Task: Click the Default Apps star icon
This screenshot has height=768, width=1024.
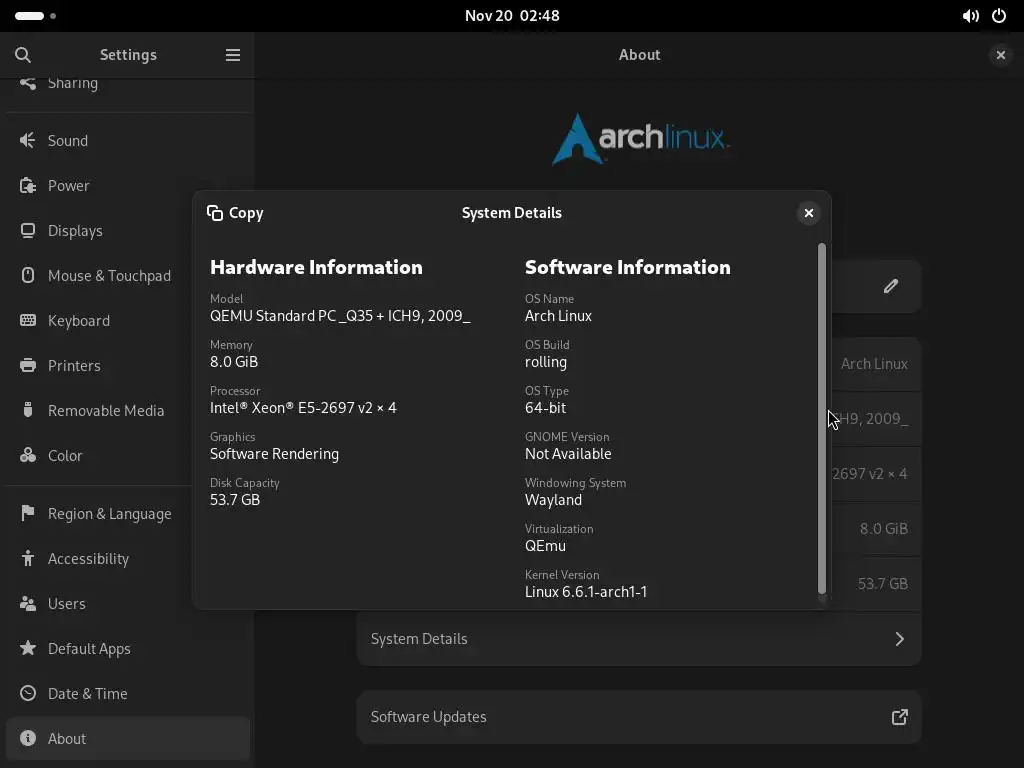Action: (27, 648)
